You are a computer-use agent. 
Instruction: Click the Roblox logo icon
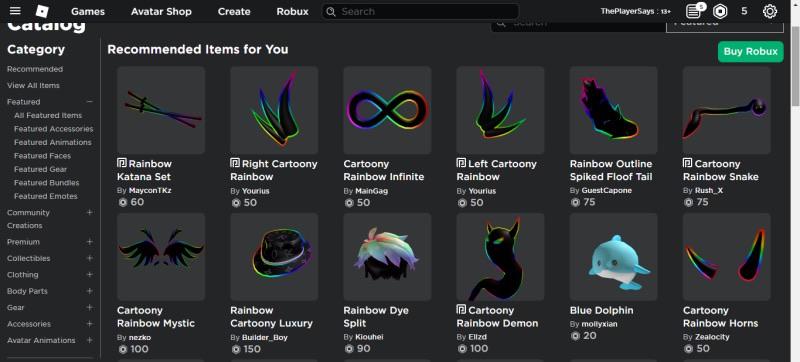(x=42, y=11)
